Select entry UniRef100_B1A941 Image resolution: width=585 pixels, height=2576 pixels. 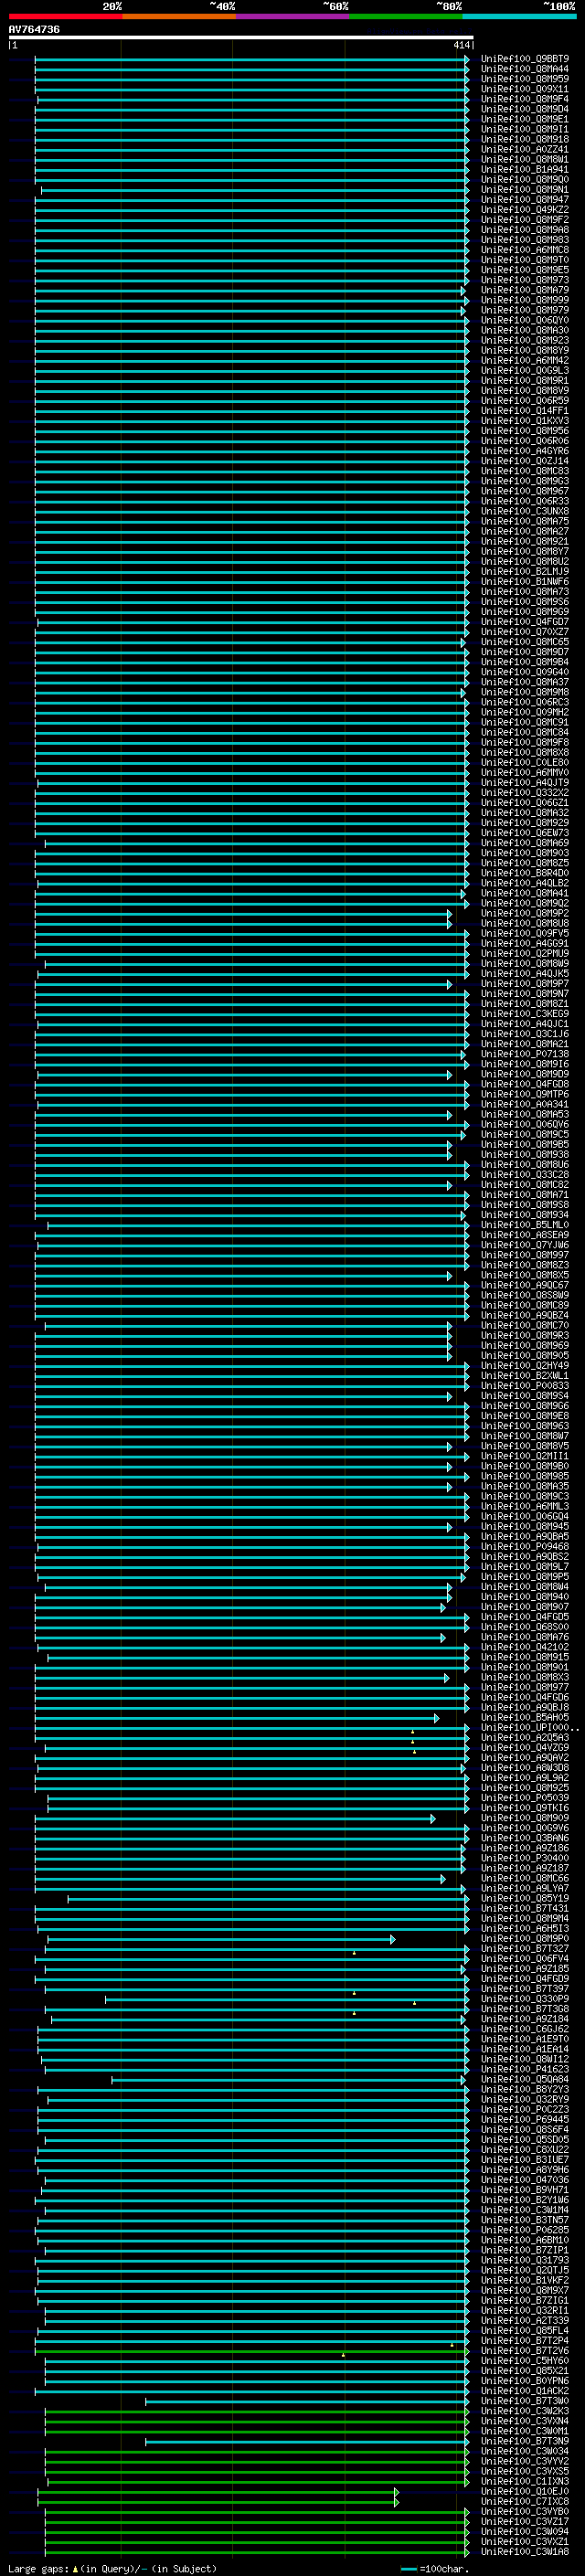(525, 169)
